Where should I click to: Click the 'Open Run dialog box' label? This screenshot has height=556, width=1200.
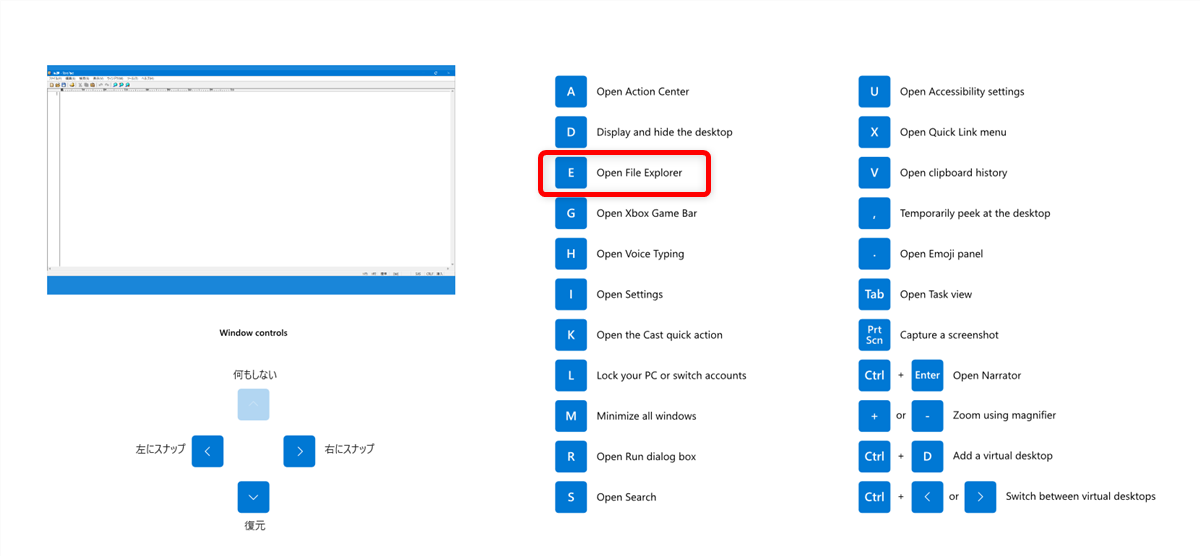(647, 457)
